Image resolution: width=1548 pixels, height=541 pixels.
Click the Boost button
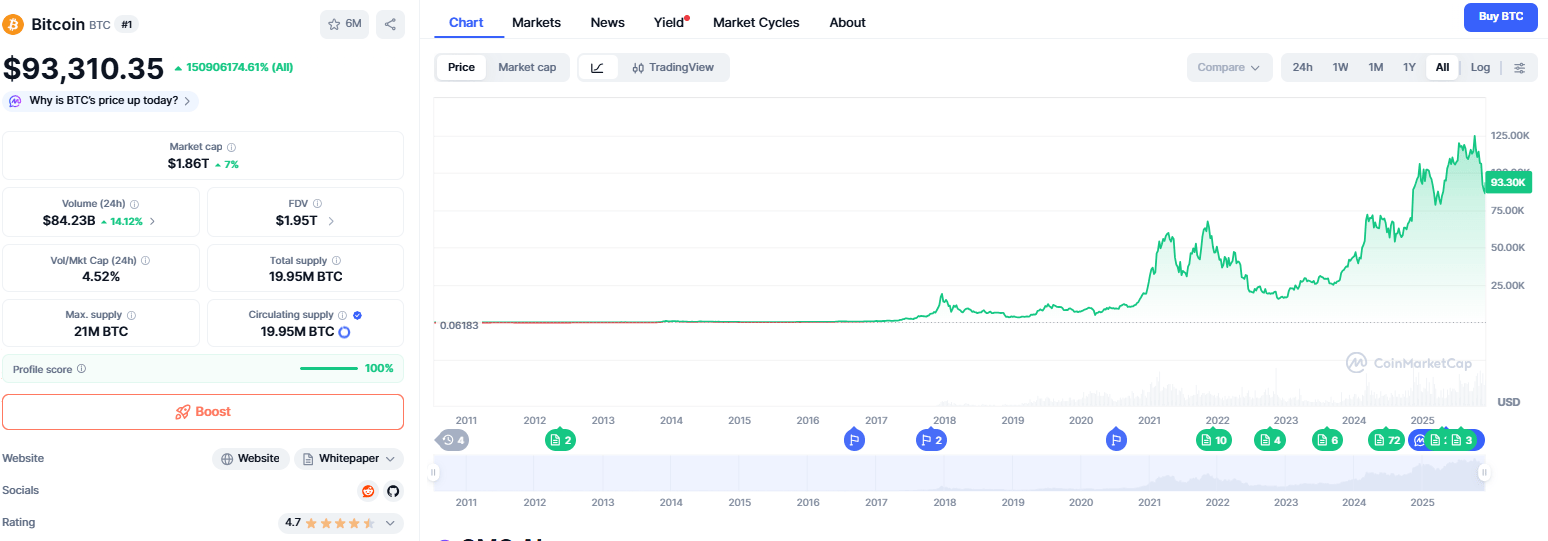click(x=203, y=412)
